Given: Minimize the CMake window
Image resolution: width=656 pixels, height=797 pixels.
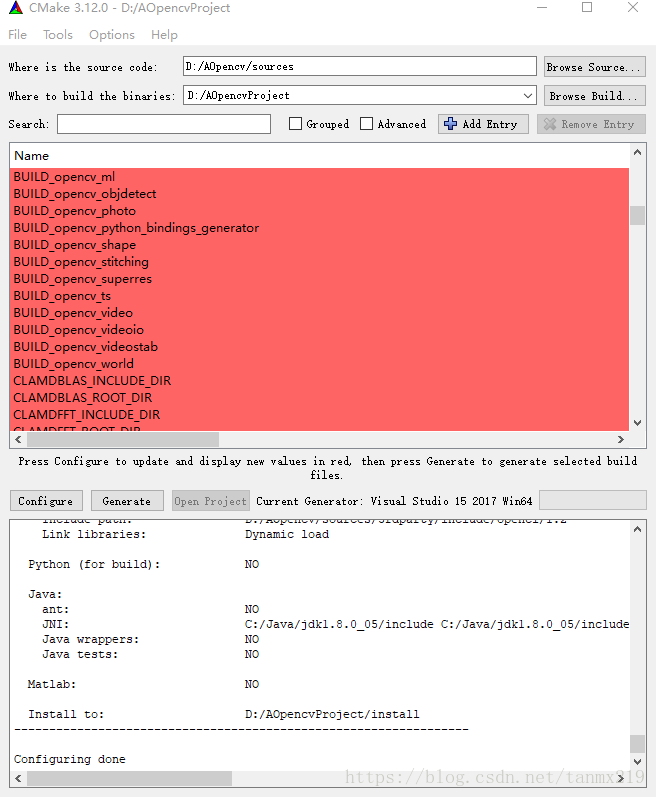Looking at the screenshot, I should click(x=542, y=8).
